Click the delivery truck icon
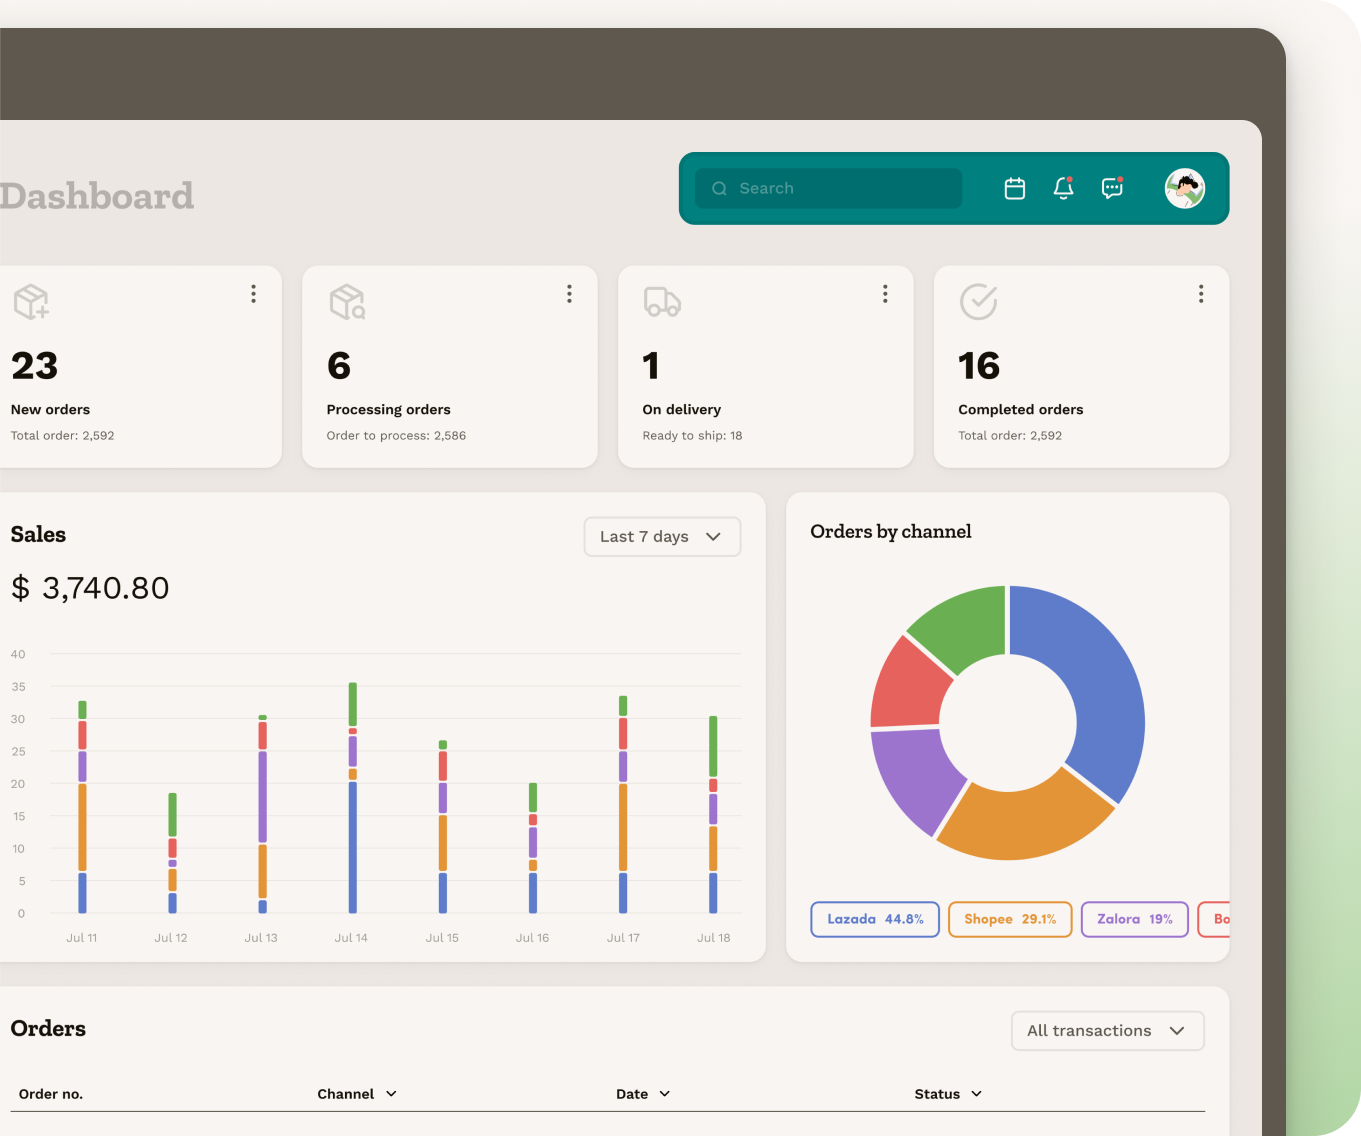This screenshot has height=1136, width=1361. [x=662, y=301]
